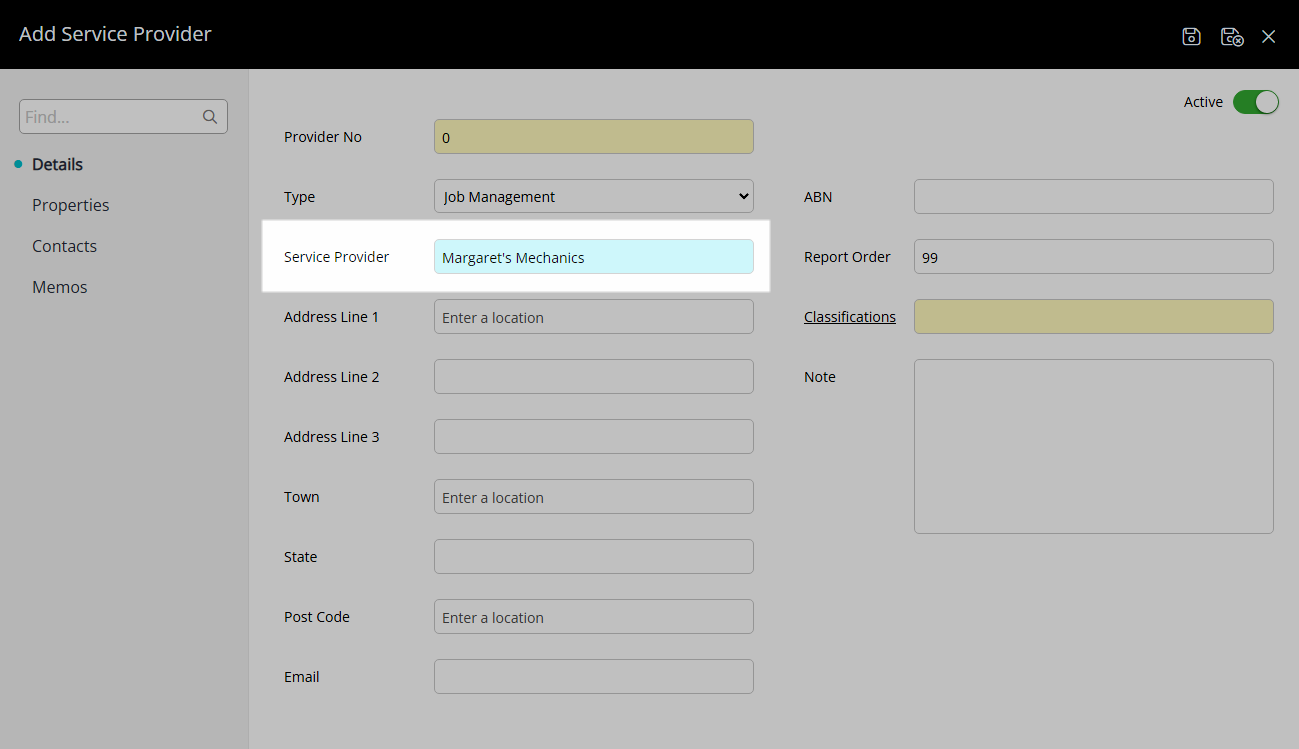Click the Save and Exit icon
Image resolution: width=1299 pixels, height=749 pixels.
(1232, 37)
